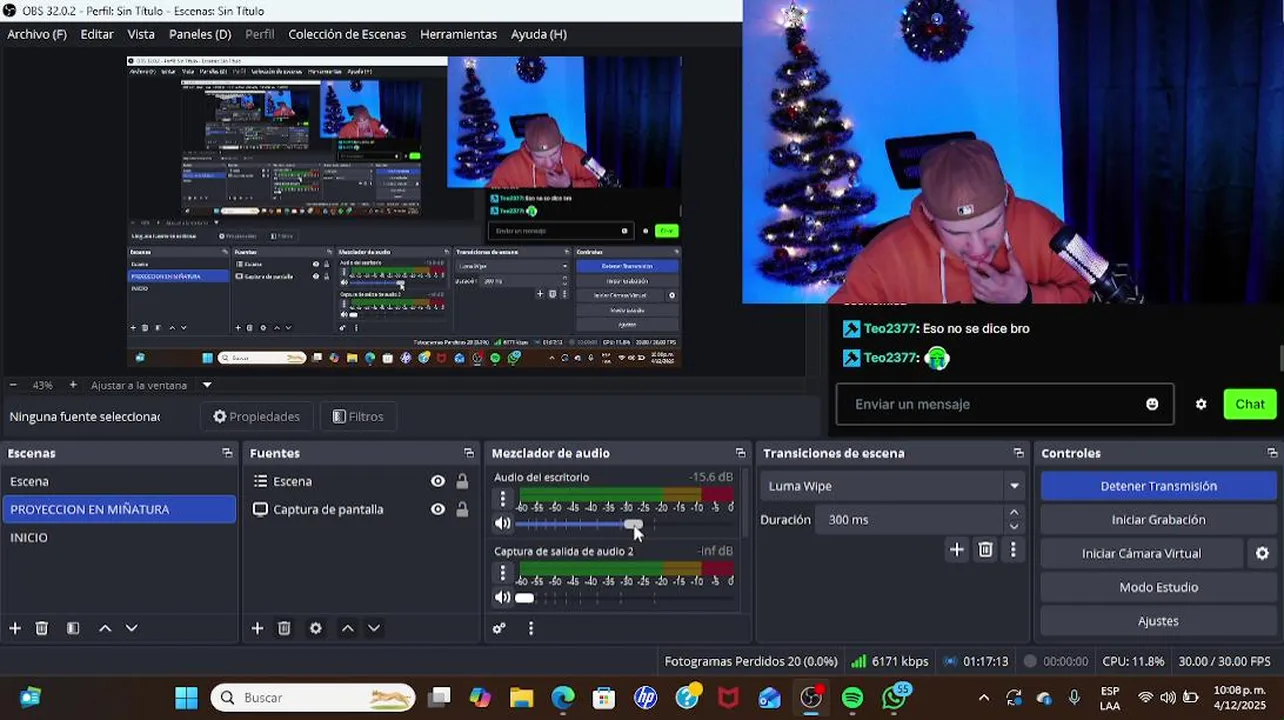Viewport: 1284px width, 720px height.
Task: Toggle visibility of Escena source
Action: tap(438, 481)
